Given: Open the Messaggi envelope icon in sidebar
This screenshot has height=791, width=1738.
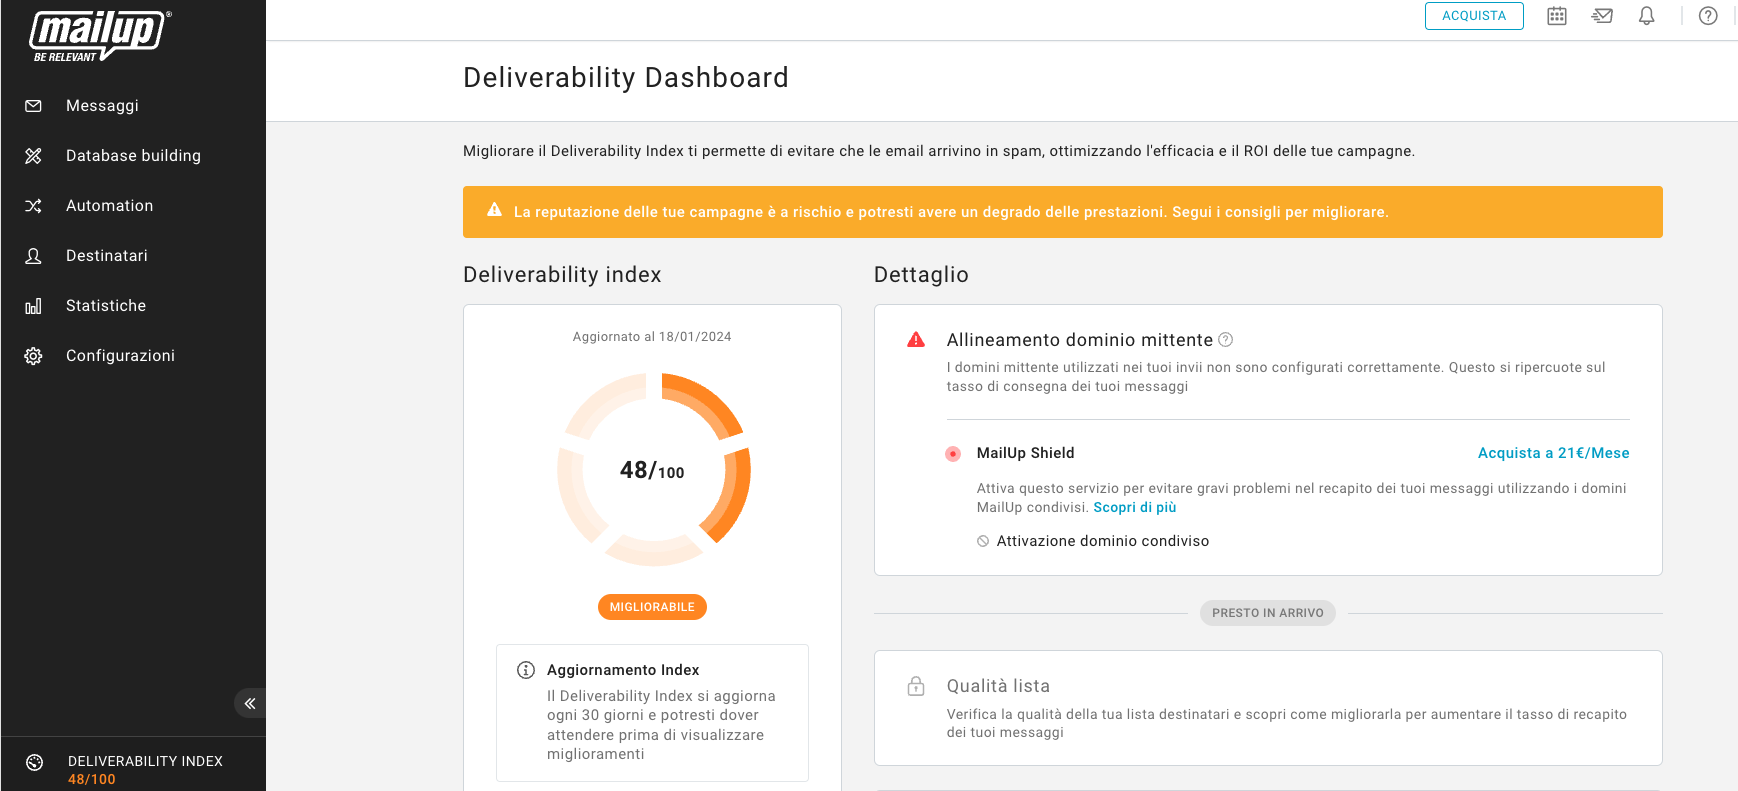Looking at the screenshot, I should click(33, 105).
